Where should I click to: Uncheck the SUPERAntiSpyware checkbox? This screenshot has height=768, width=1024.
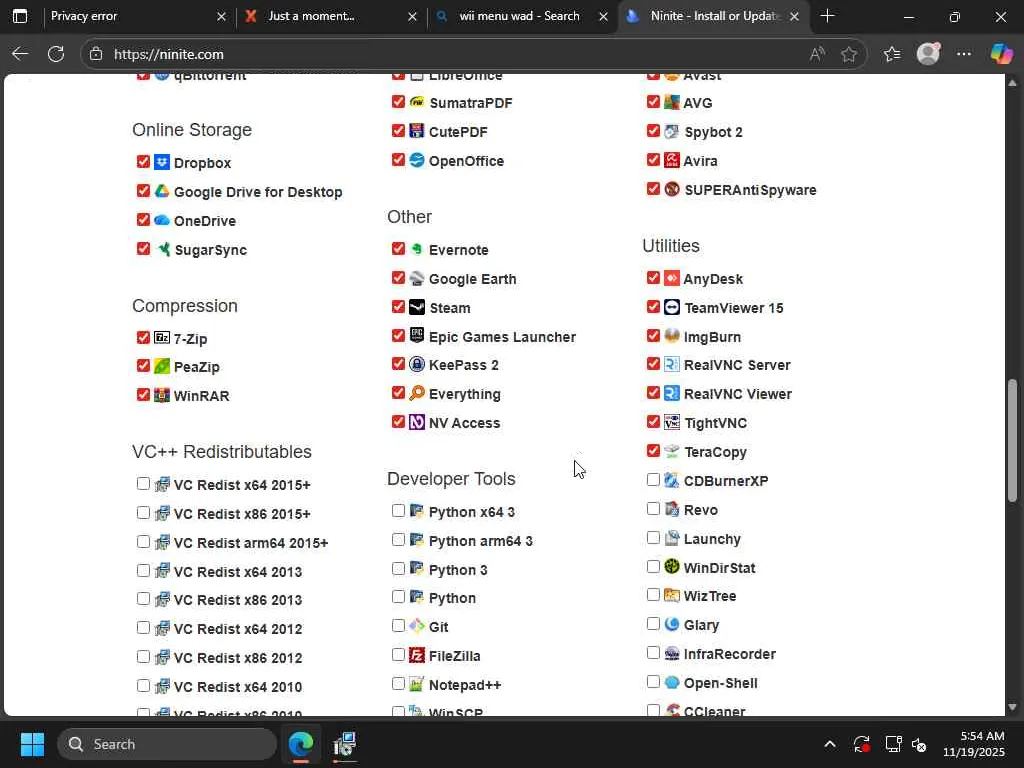(652, 189)
